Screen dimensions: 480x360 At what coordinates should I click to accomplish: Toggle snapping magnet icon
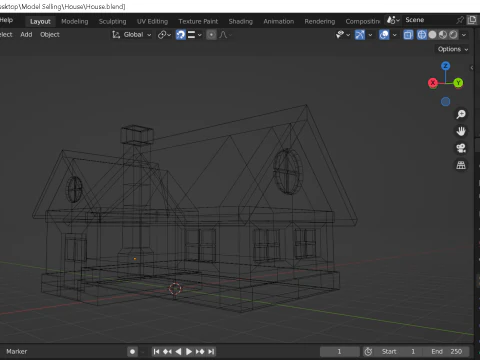click(180, 35)
